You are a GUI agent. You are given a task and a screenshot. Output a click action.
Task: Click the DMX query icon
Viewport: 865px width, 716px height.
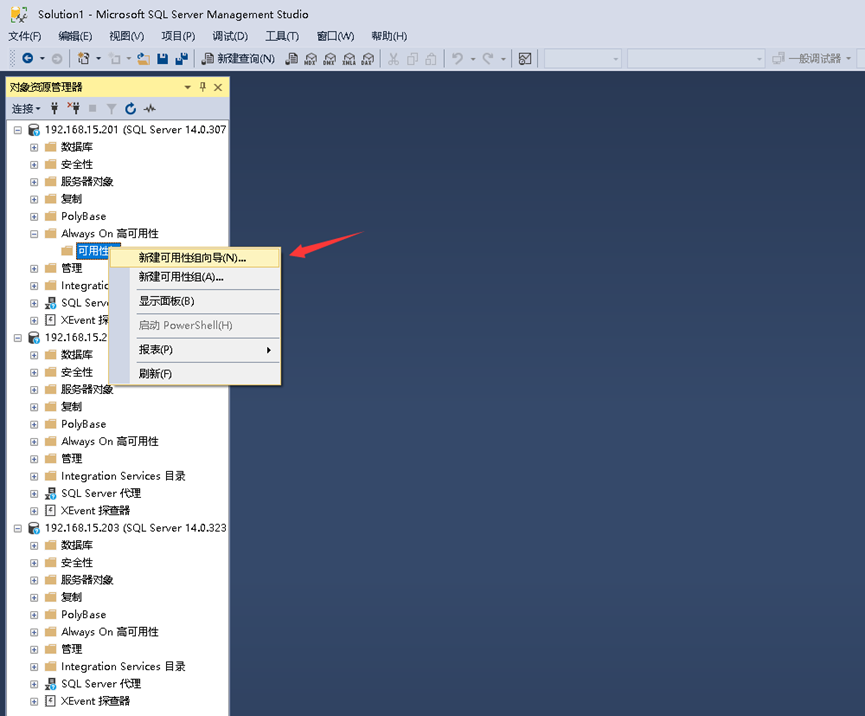pos(329,58)
